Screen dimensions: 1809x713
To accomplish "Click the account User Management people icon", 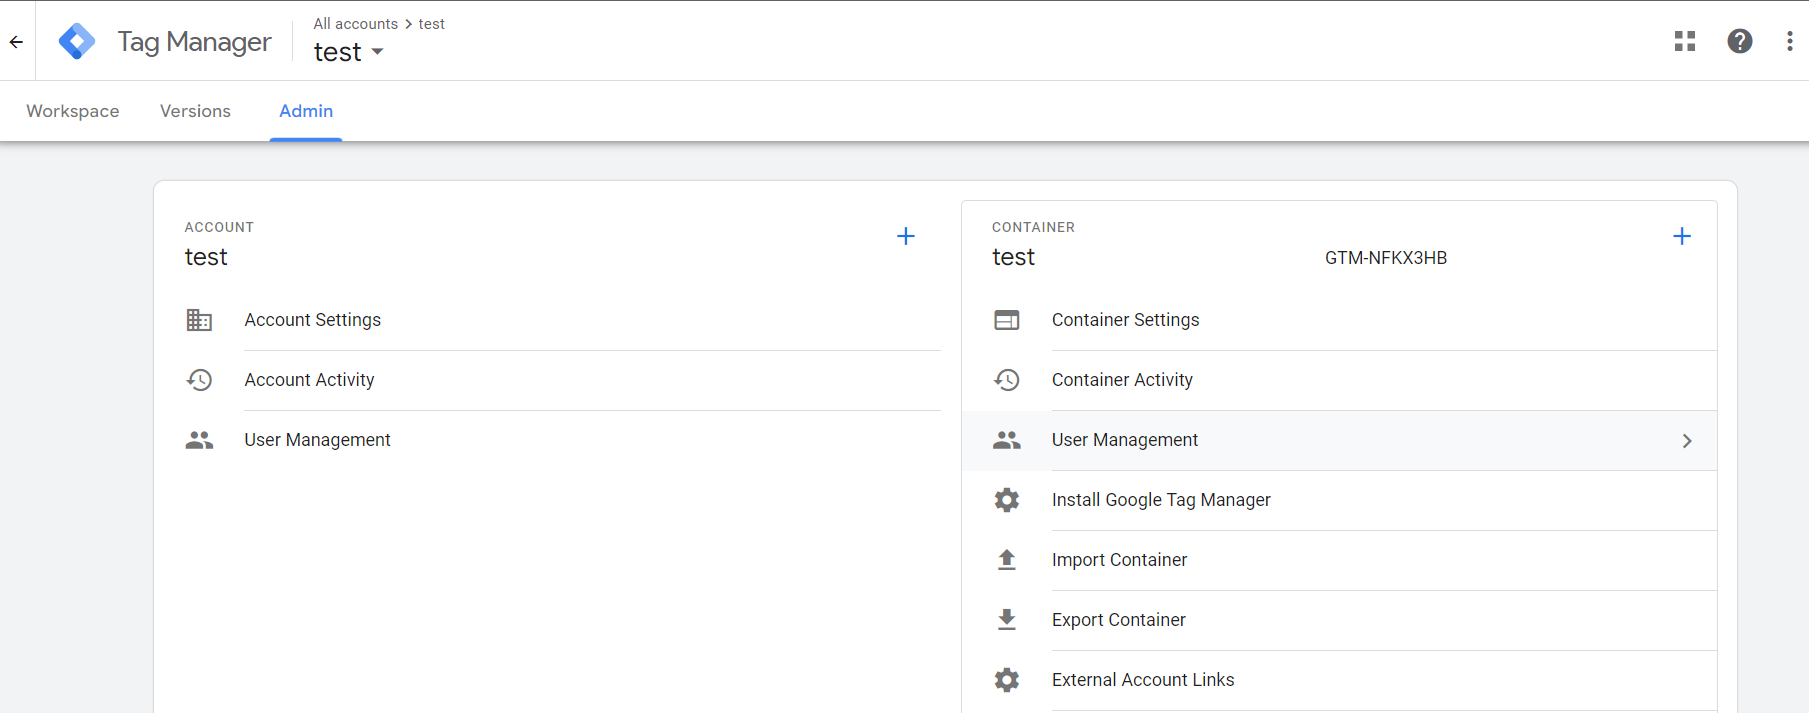I will click(199, 440).
